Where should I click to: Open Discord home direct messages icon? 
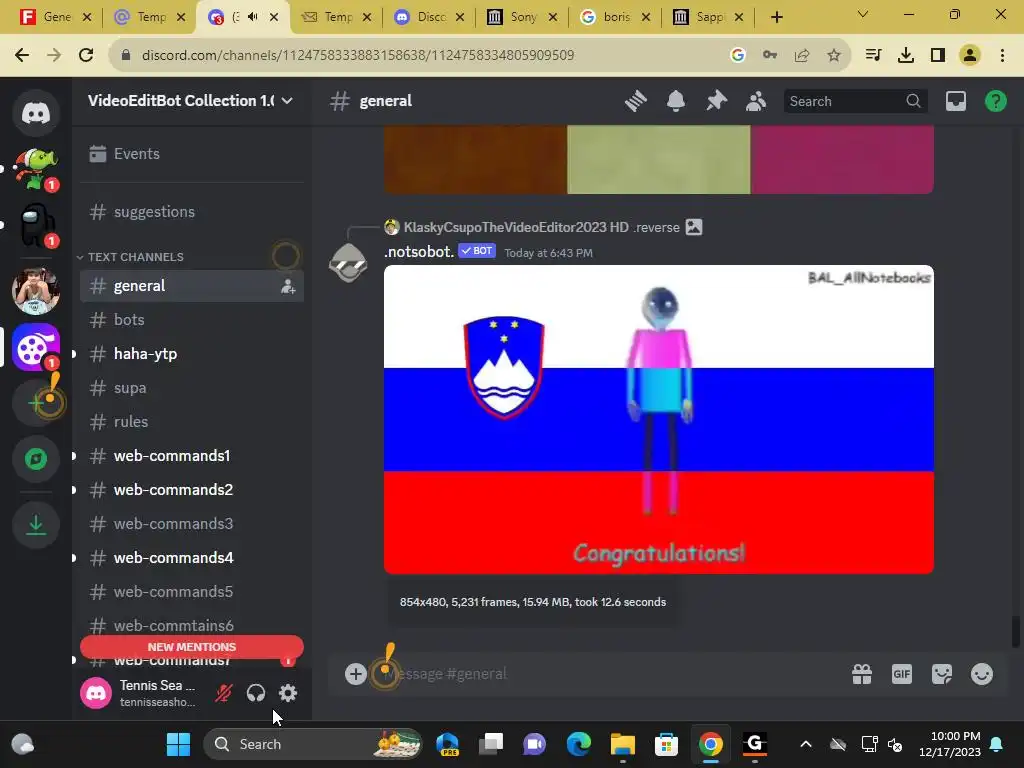point(36,113)
